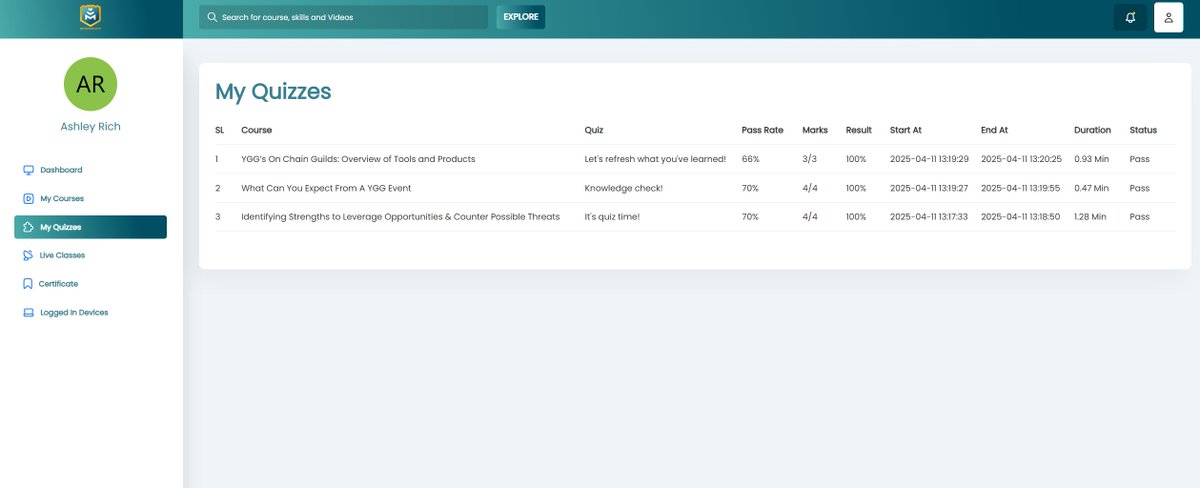Focus the course search field
This screenshot has height=488, width=1200.
point(343,17)
